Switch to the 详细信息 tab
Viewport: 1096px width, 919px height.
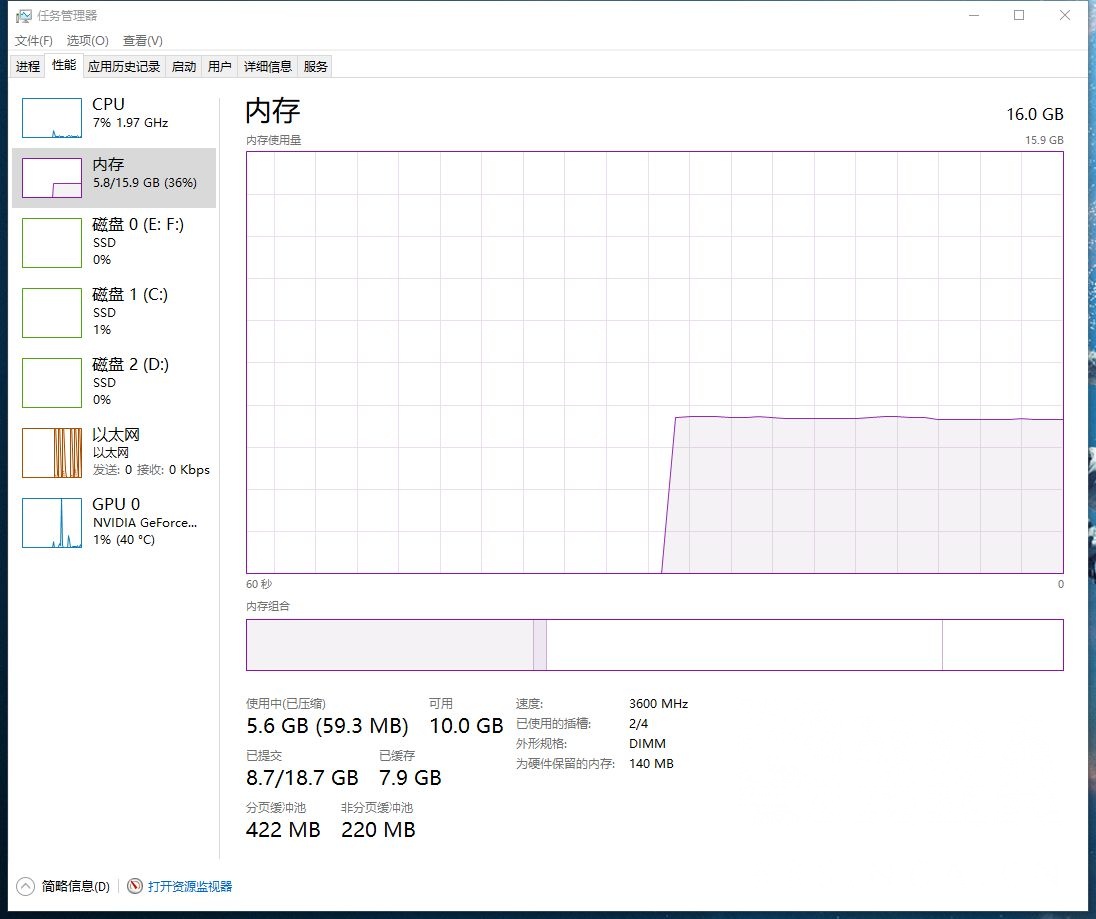(268, 66)
